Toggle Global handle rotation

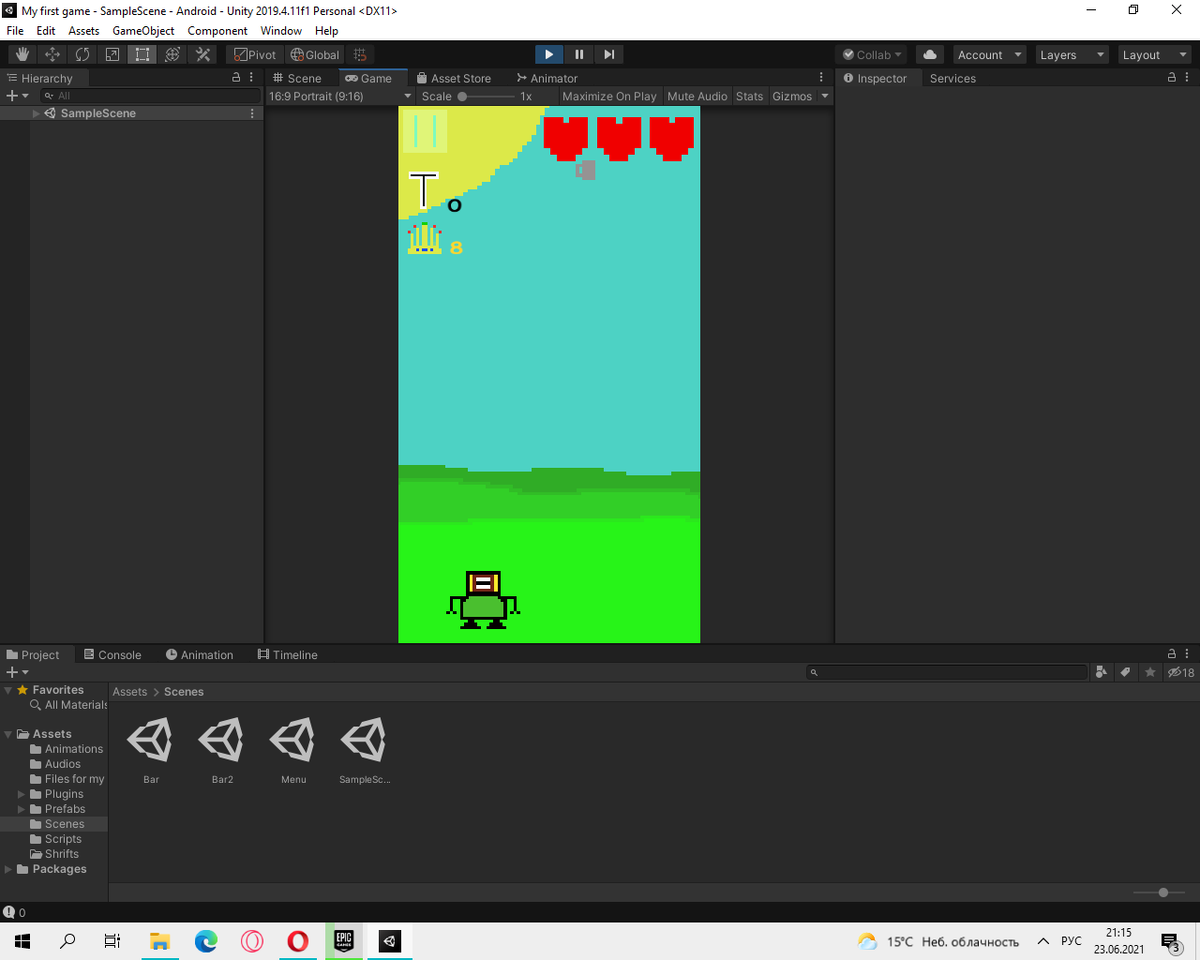pos(315,55)
